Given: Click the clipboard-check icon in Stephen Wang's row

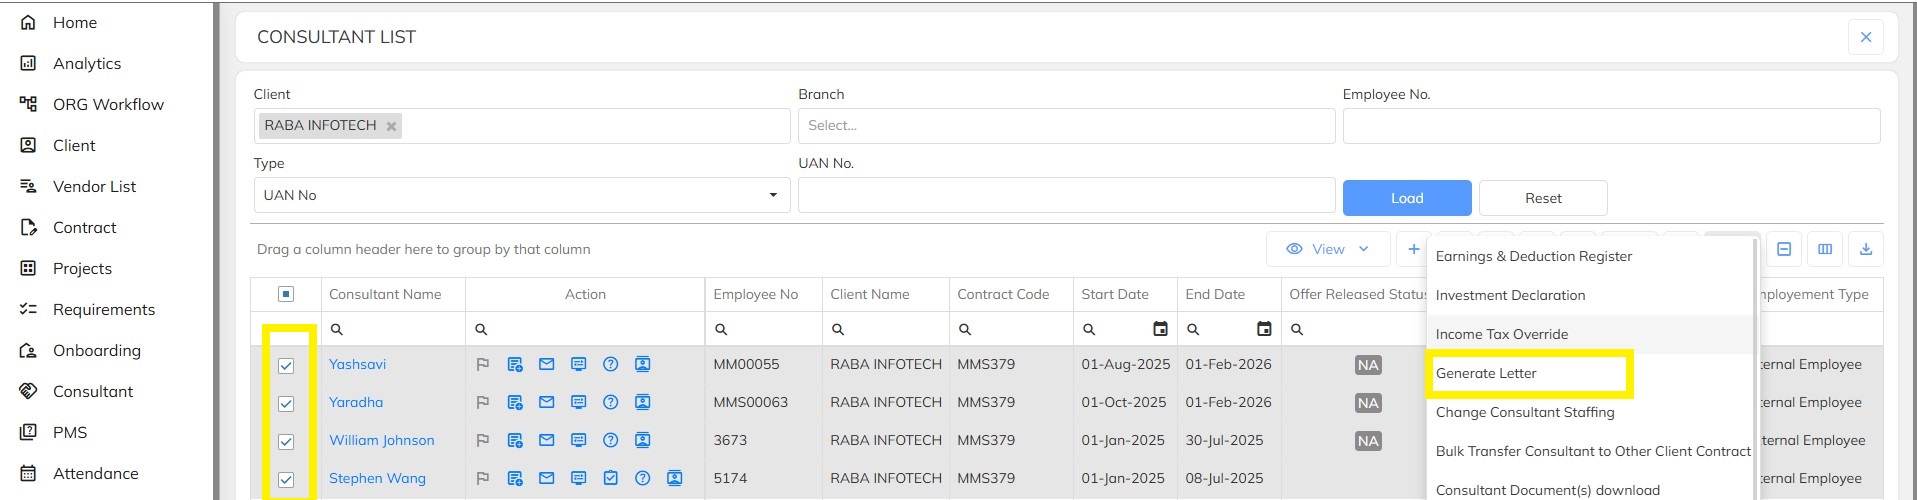Looking at the screenshot, I should point(610,479).
